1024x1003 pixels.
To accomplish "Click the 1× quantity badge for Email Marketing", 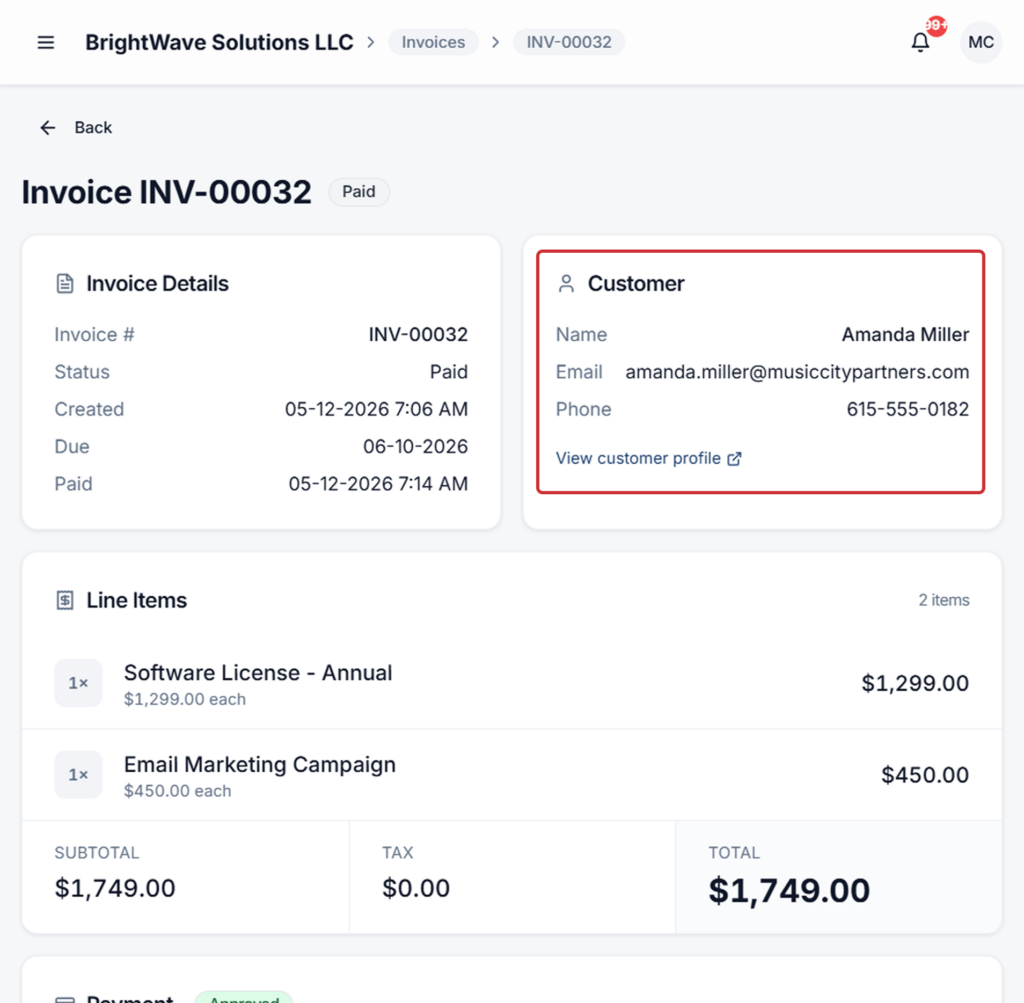I will (78, 774).
